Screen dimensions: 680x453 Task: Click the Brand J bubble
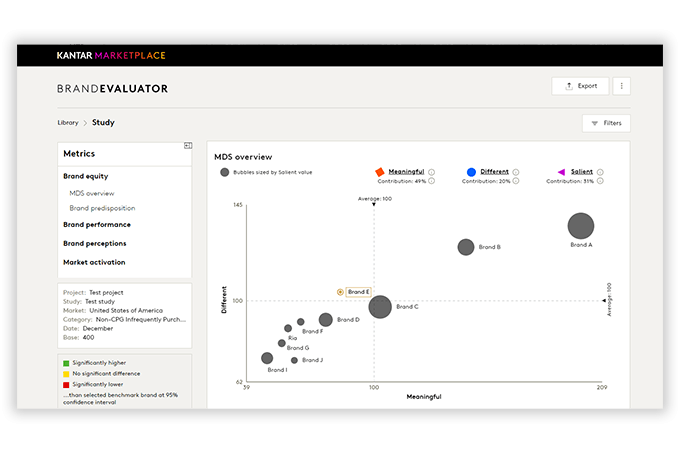pos(294,360)
